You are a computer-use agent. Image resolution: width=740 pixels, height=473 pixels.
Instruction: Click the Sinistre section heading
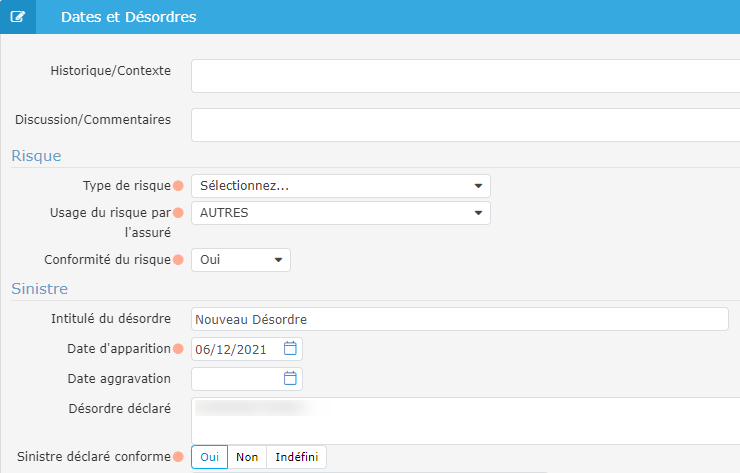click(39, 288)
